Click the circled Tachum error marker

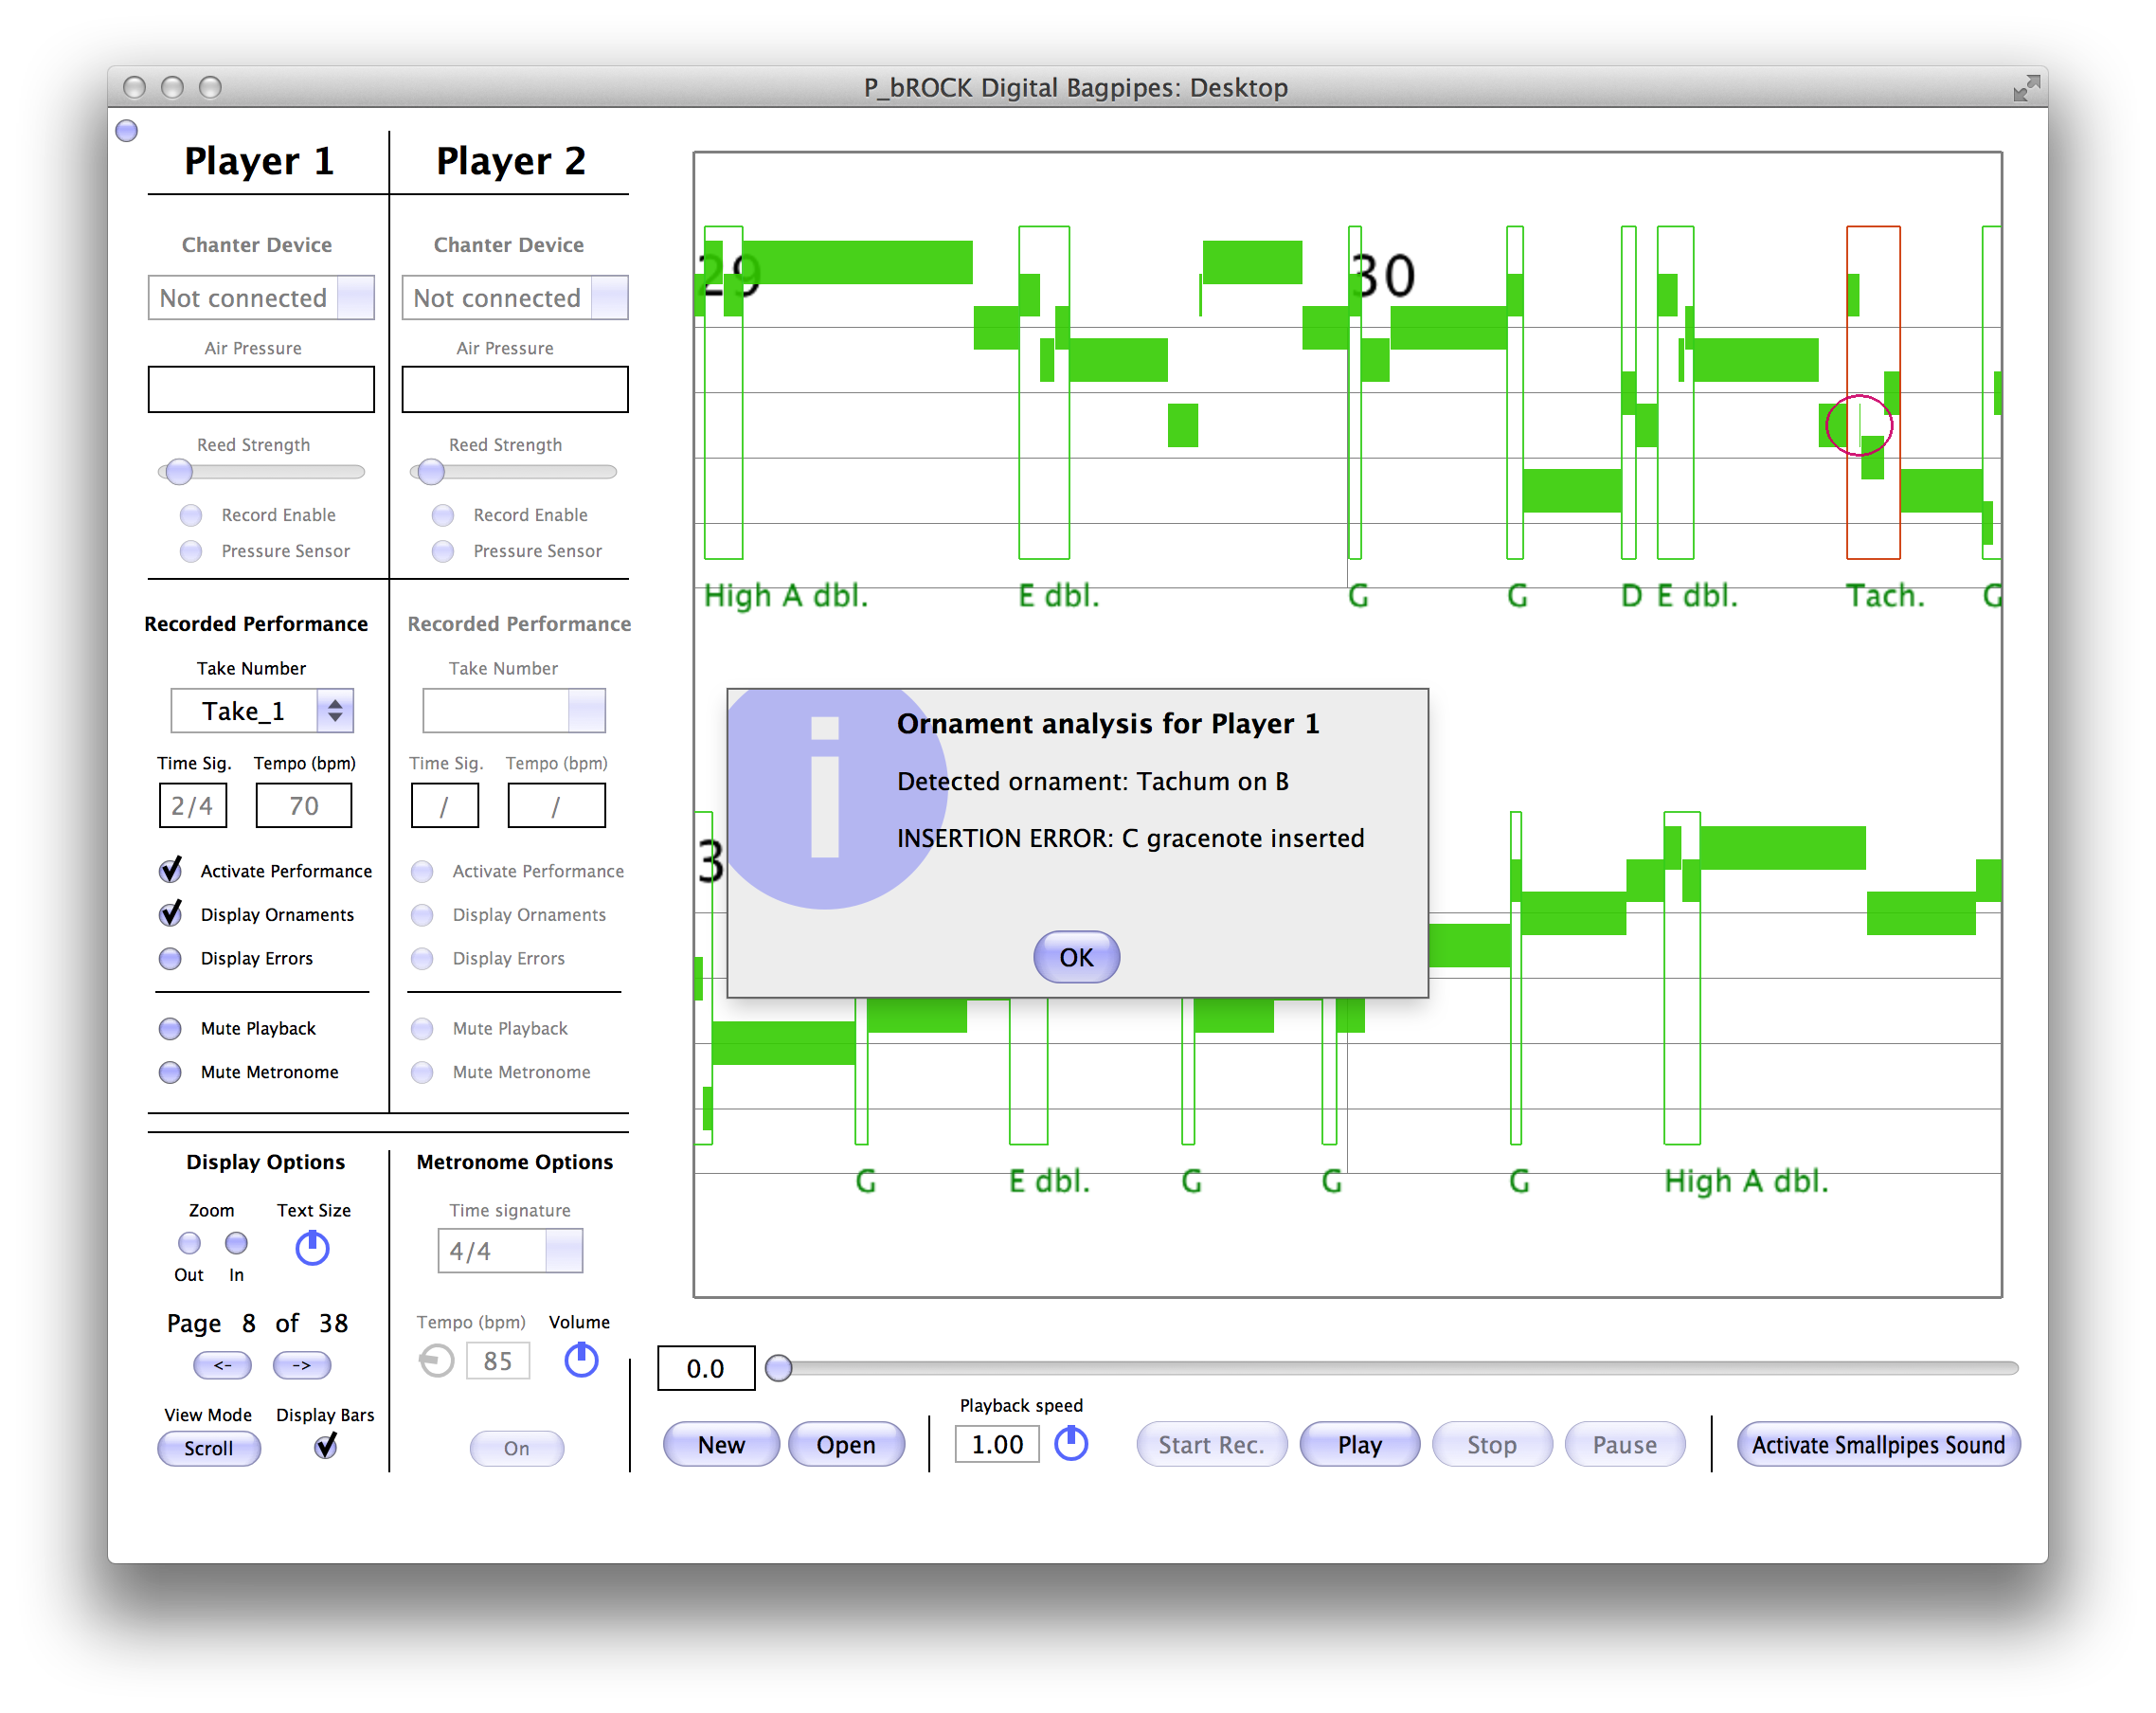1859,425
